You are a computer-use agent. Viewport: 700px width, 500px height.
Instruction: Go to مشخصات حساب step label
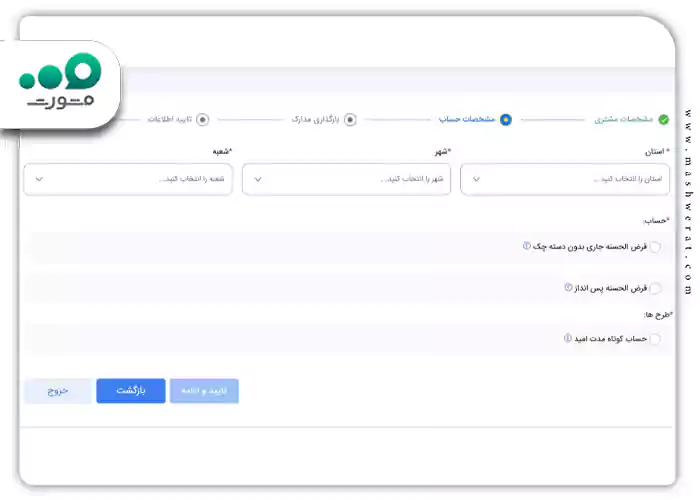(x=467, y=119)
